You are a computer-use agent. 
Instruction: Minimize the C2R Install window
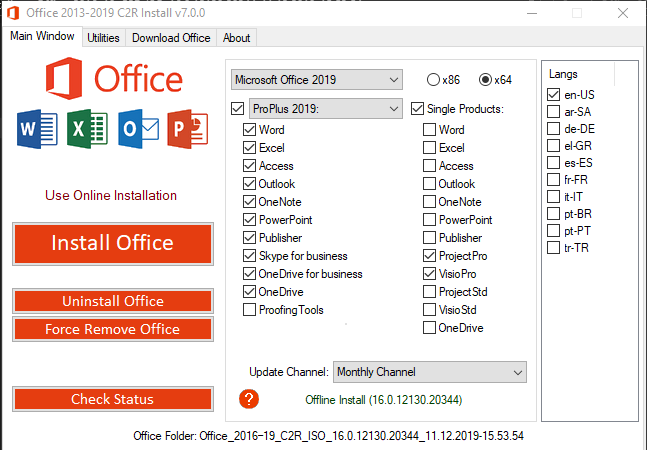(532, 13)
